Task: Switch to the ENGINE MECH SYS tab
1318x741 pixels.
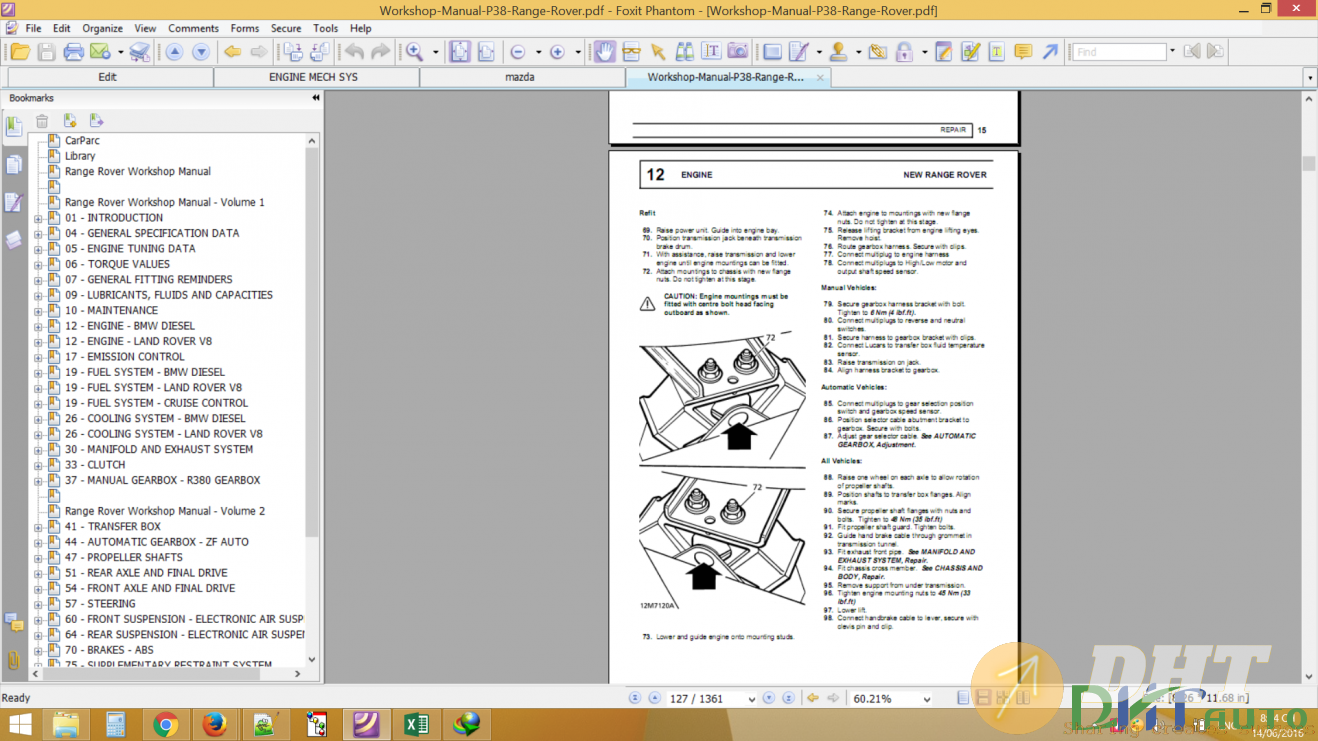Action: click(313, 77)
